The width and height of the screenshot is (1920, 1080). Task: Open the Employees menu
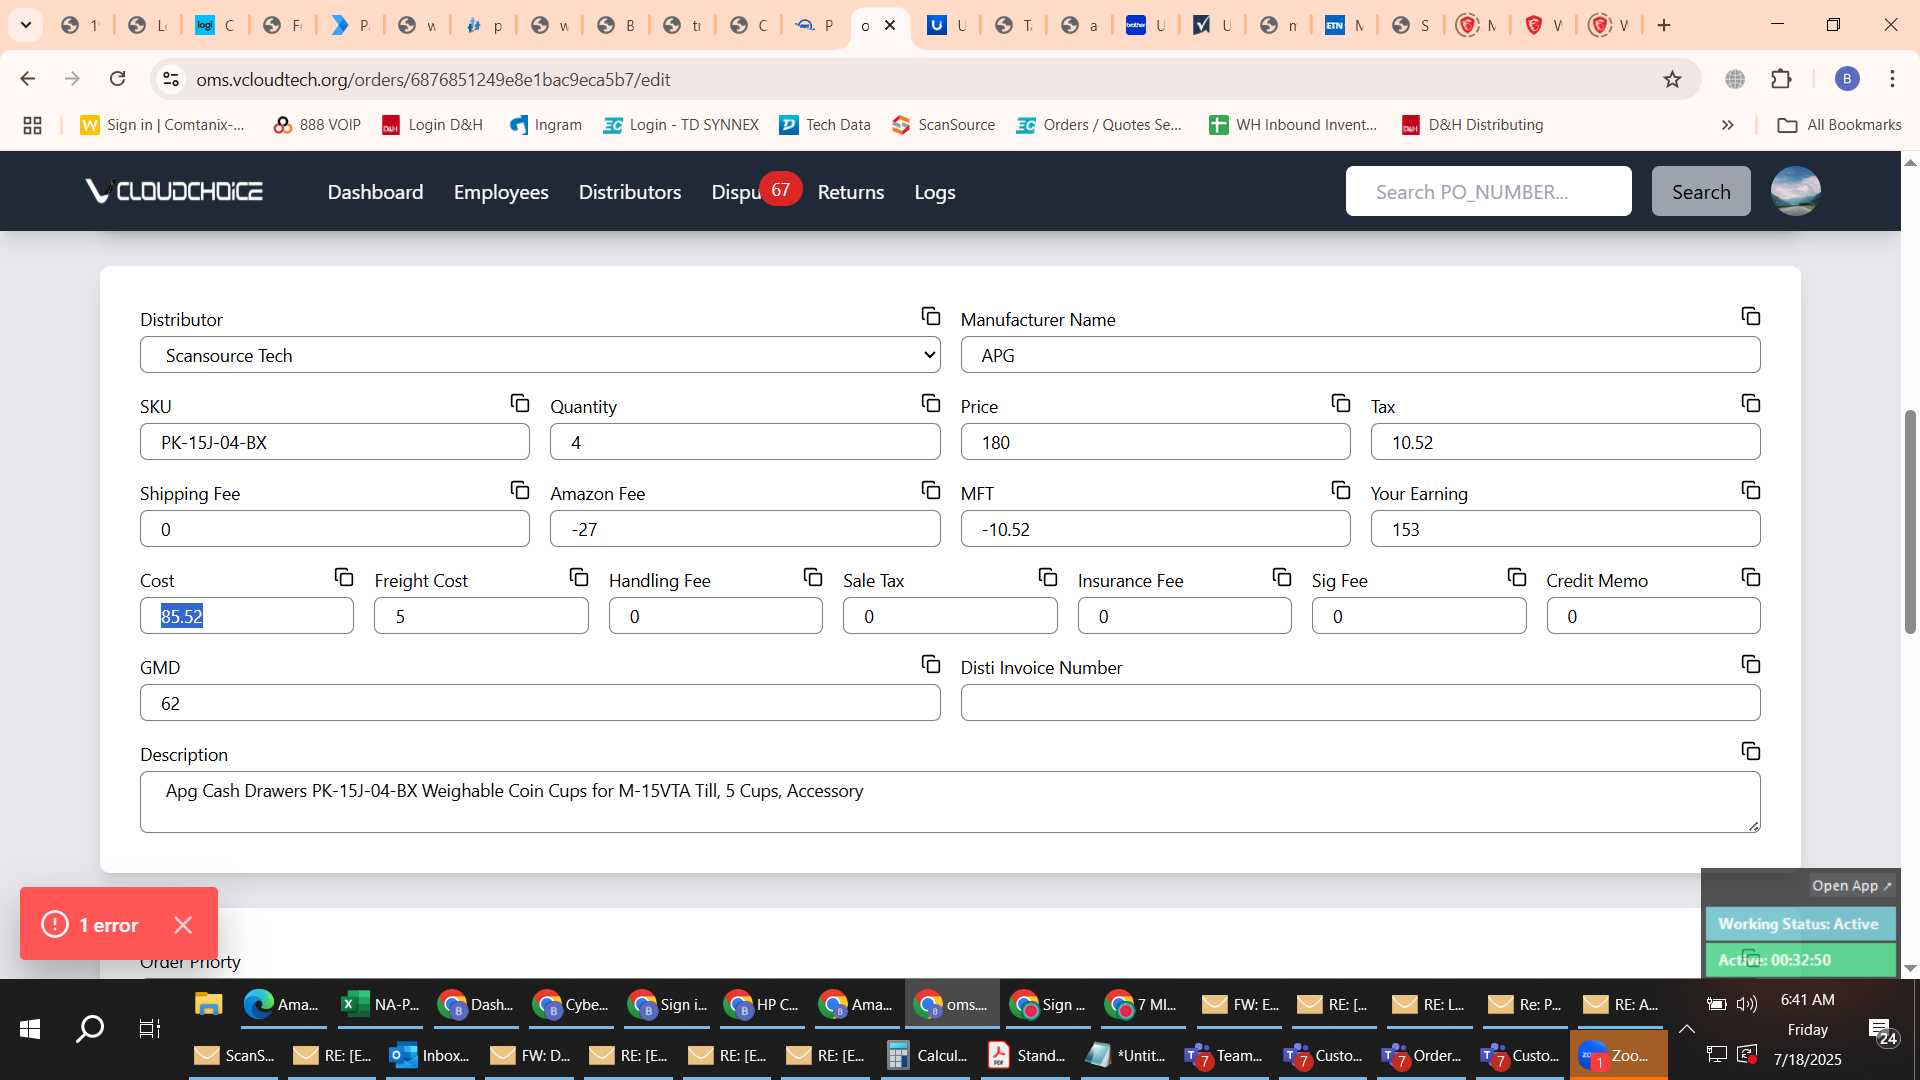click(x=501, y=192)
